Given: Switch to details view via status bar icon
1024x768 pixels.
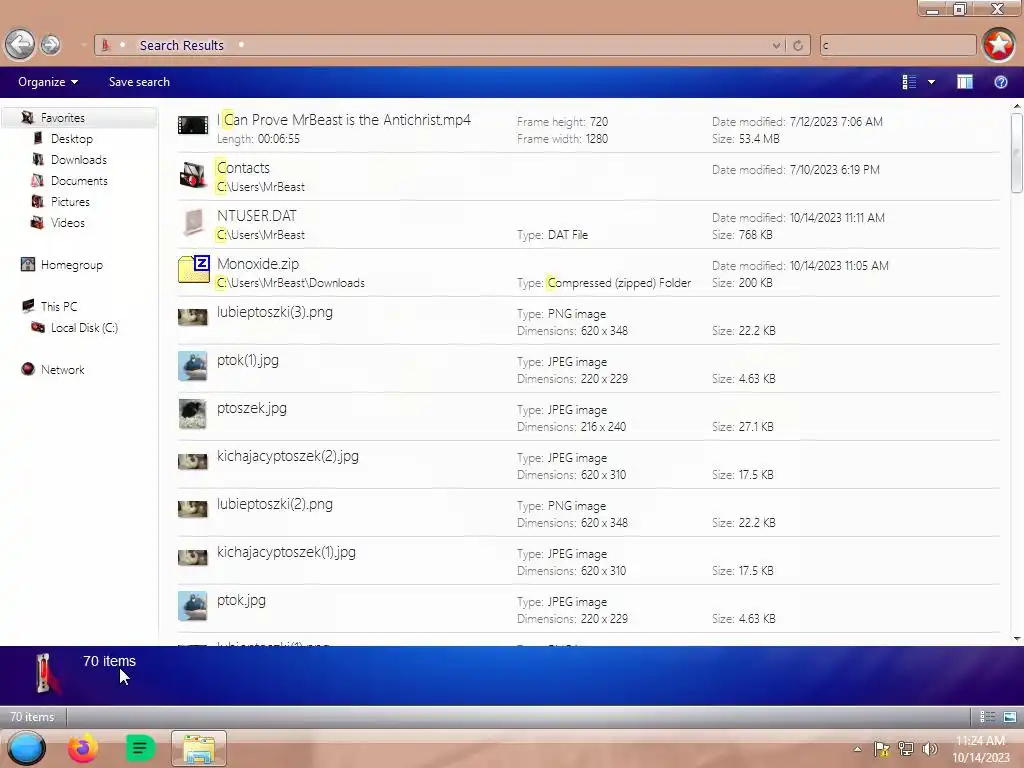Looking at the screenshot, I should click(987, 717).
